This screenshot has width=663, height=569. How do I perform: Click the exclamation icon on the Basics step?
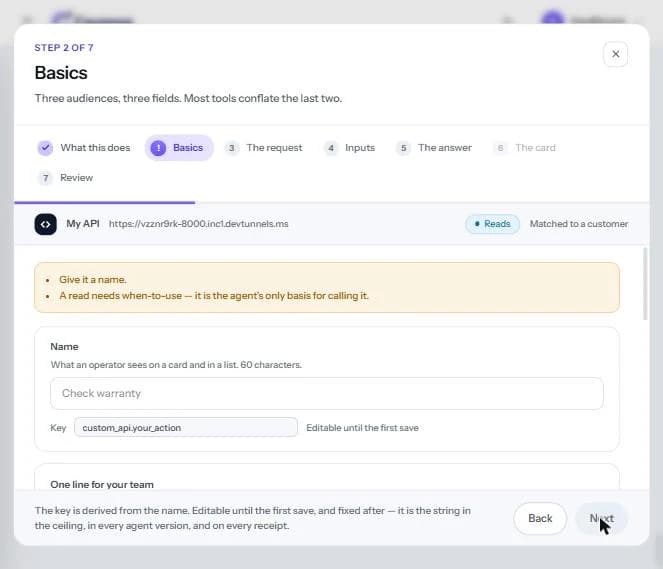[x=158, y=148]
